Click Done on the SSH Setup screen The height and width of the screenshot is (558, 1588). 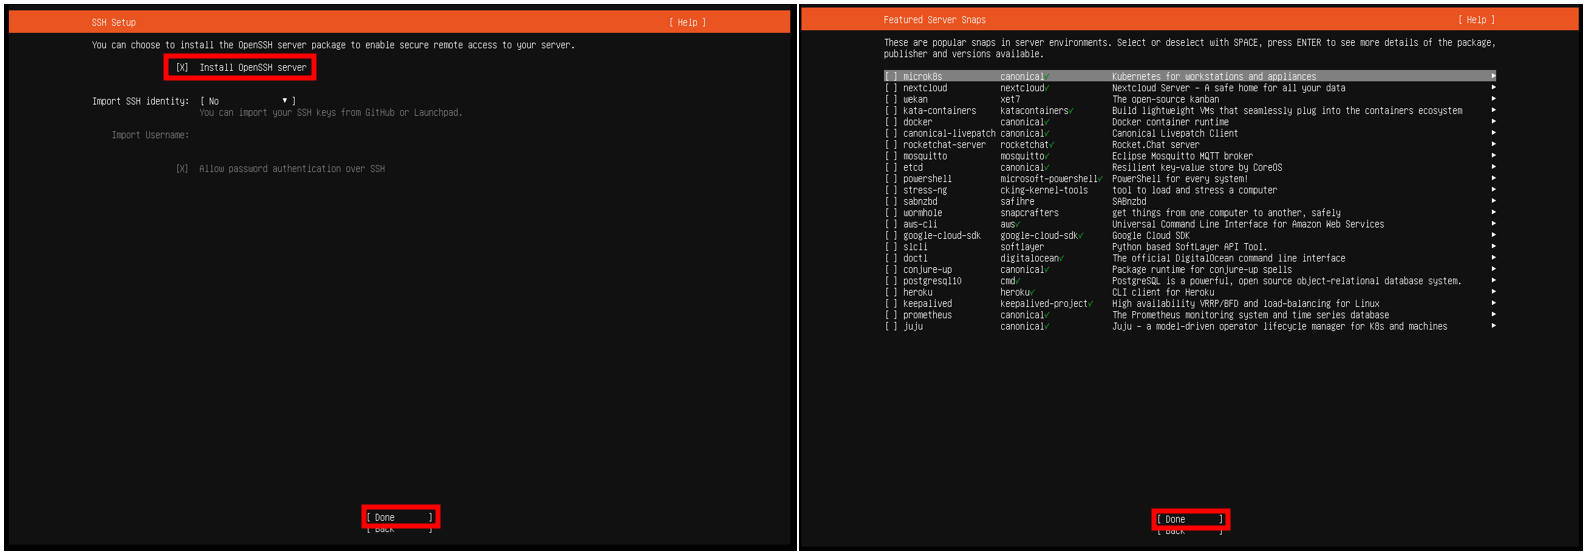(400, 517)
